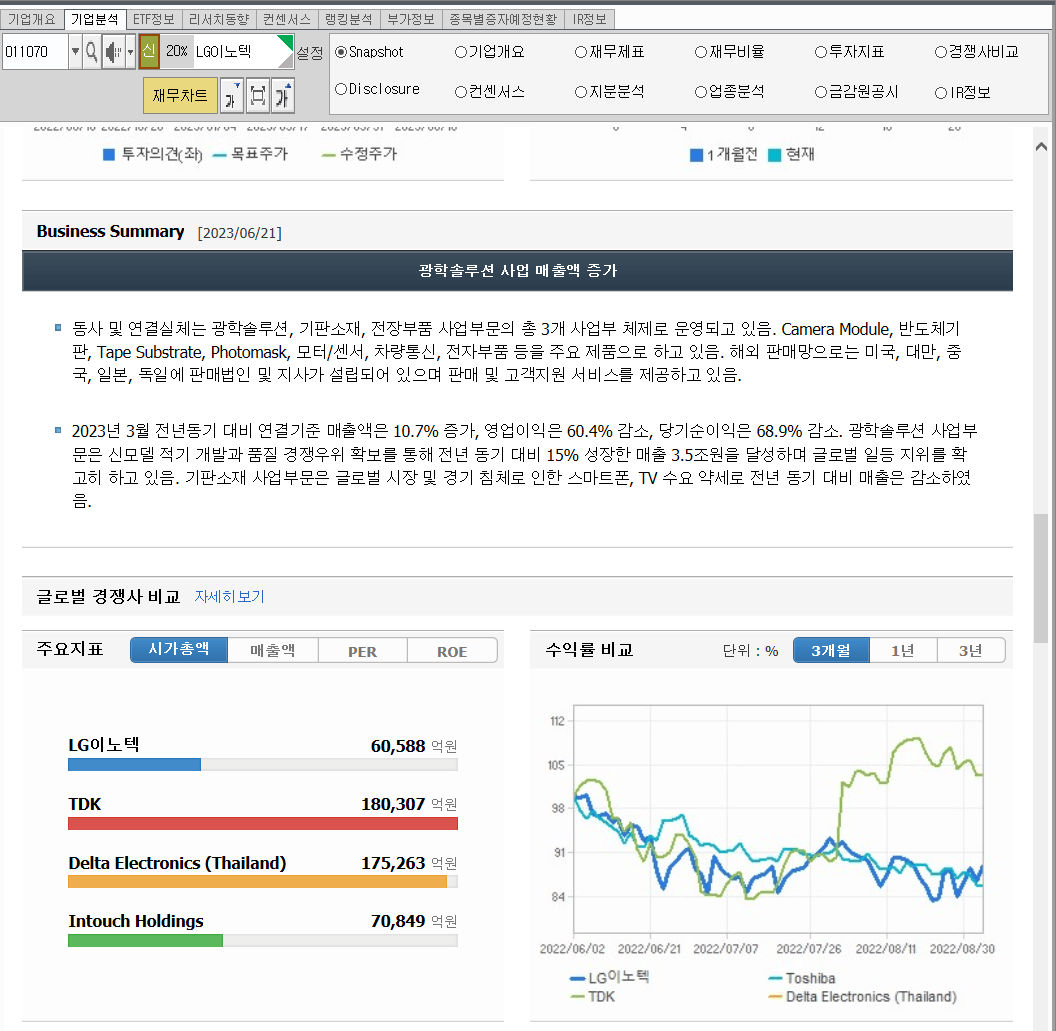
Task: Set return comparison to 1년
Action: pos(903,651)
